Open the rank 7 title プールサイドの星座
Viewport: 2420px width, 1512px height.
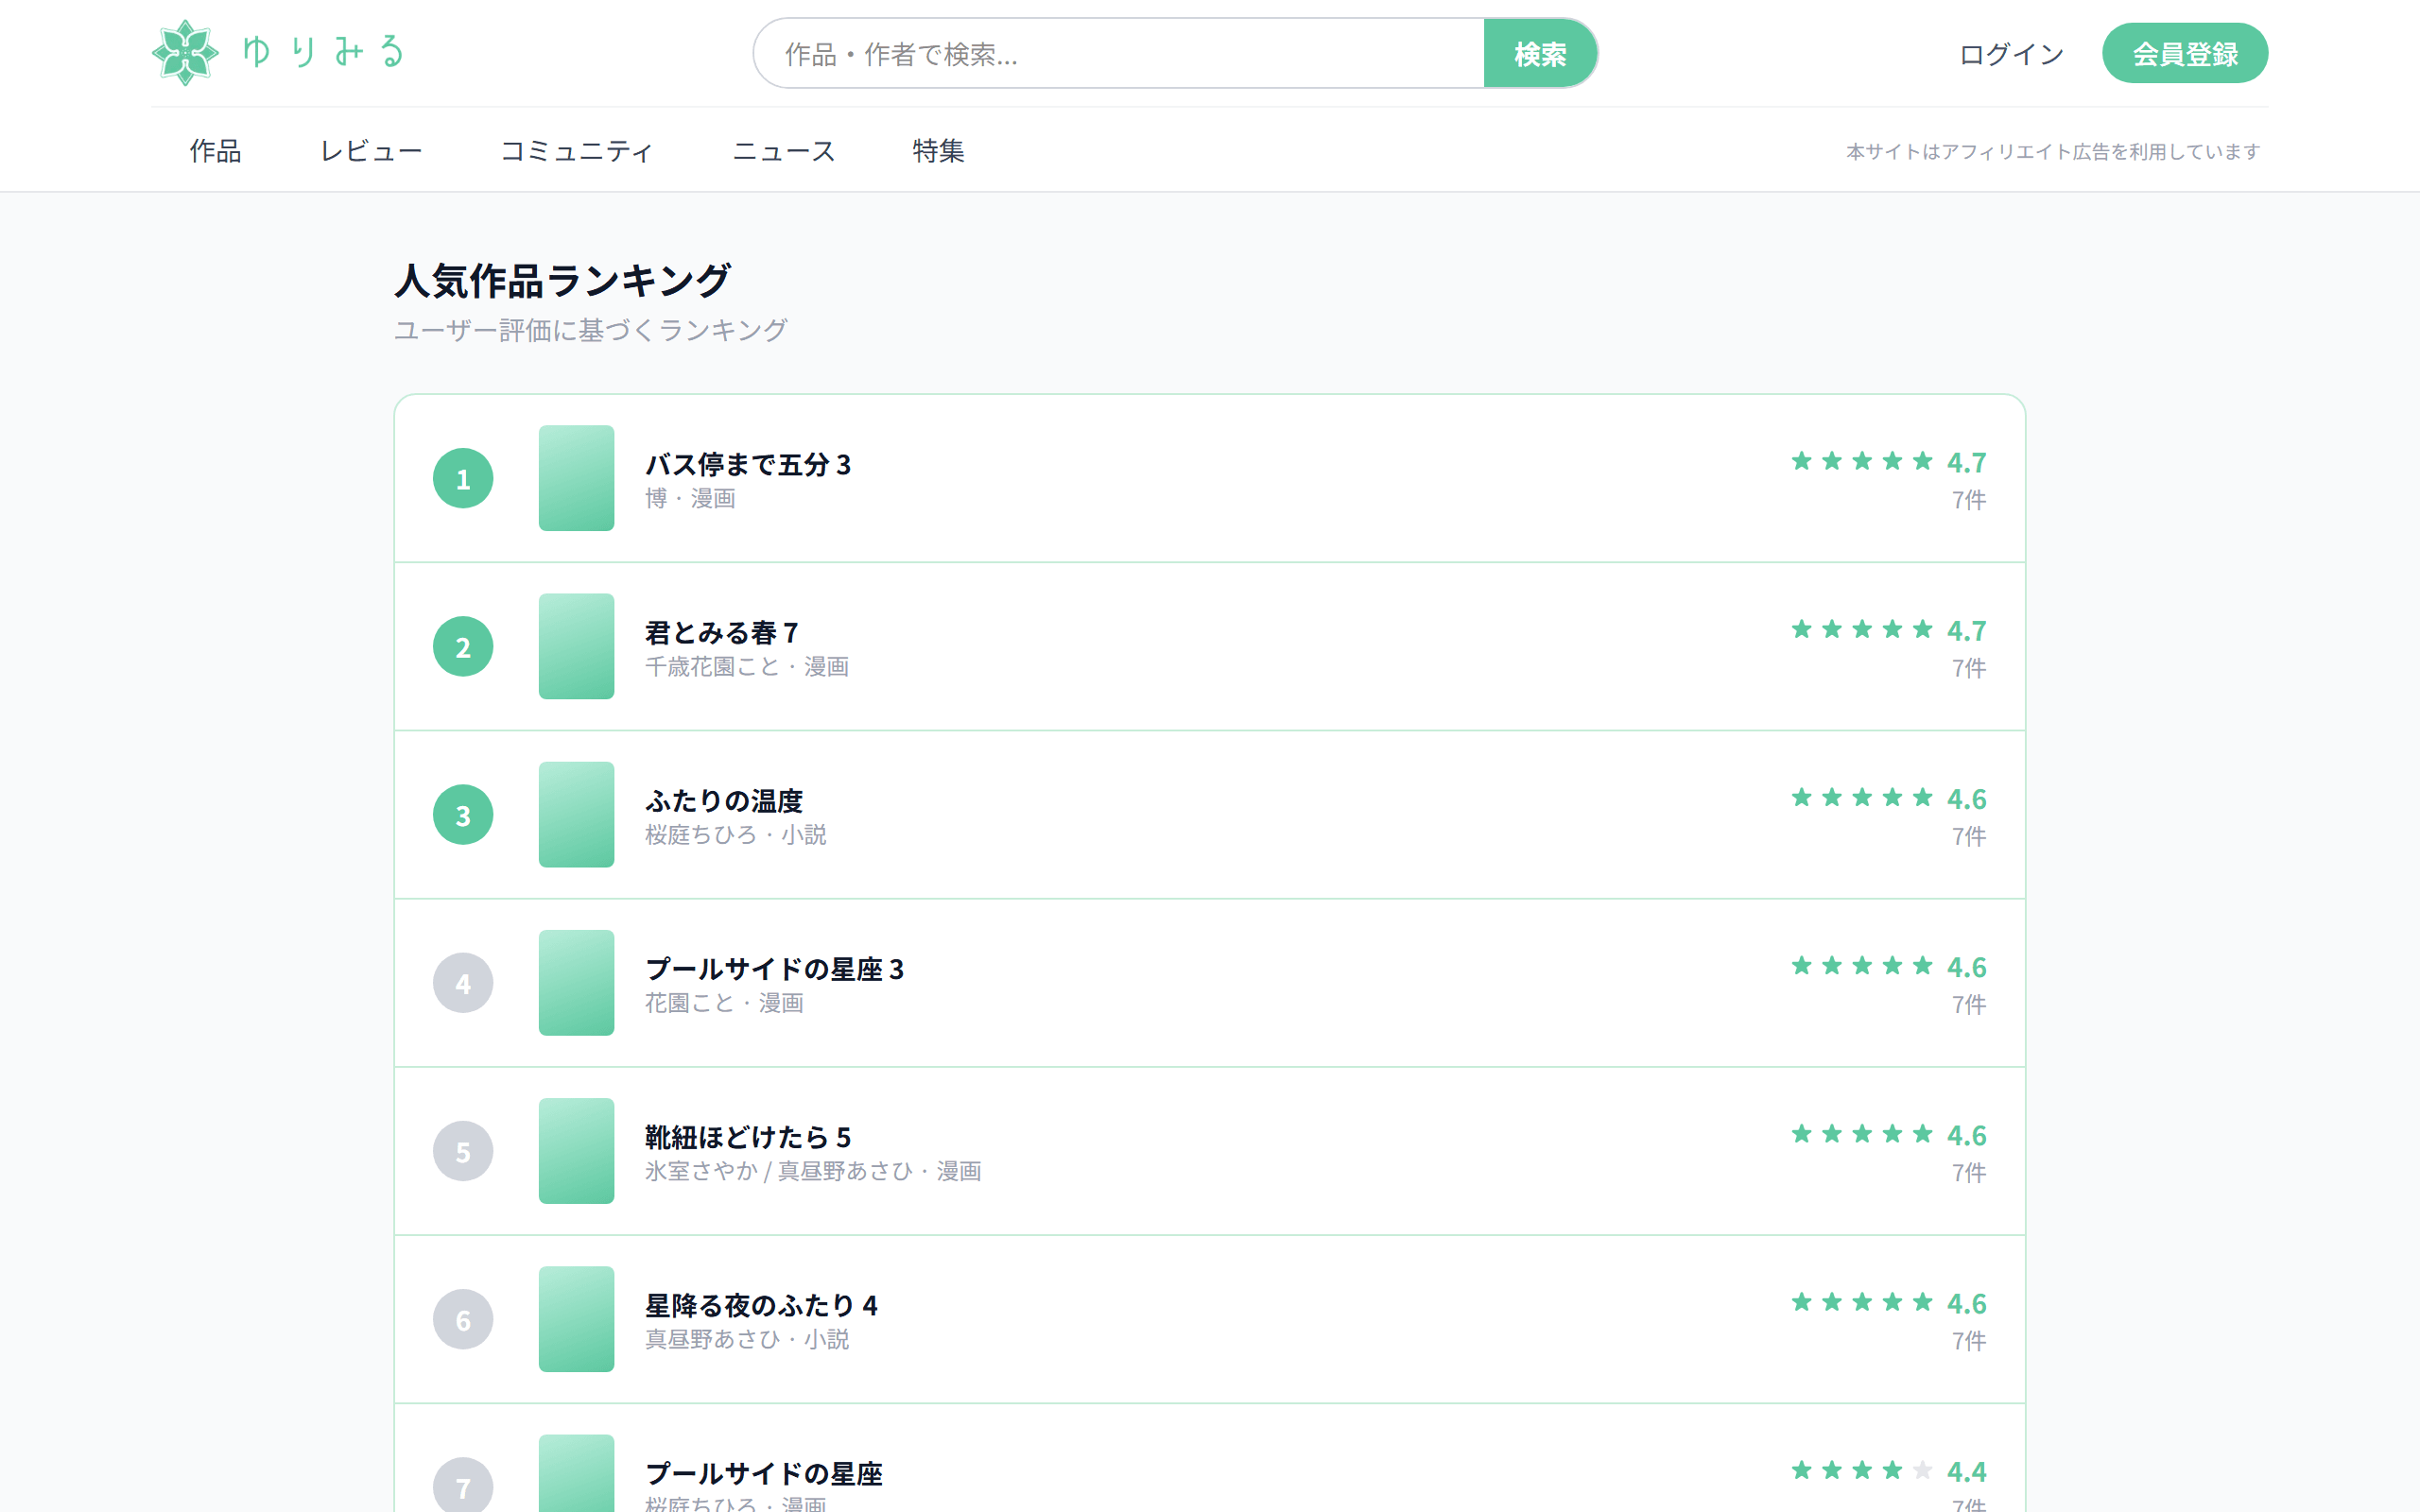pos(764,1474)
